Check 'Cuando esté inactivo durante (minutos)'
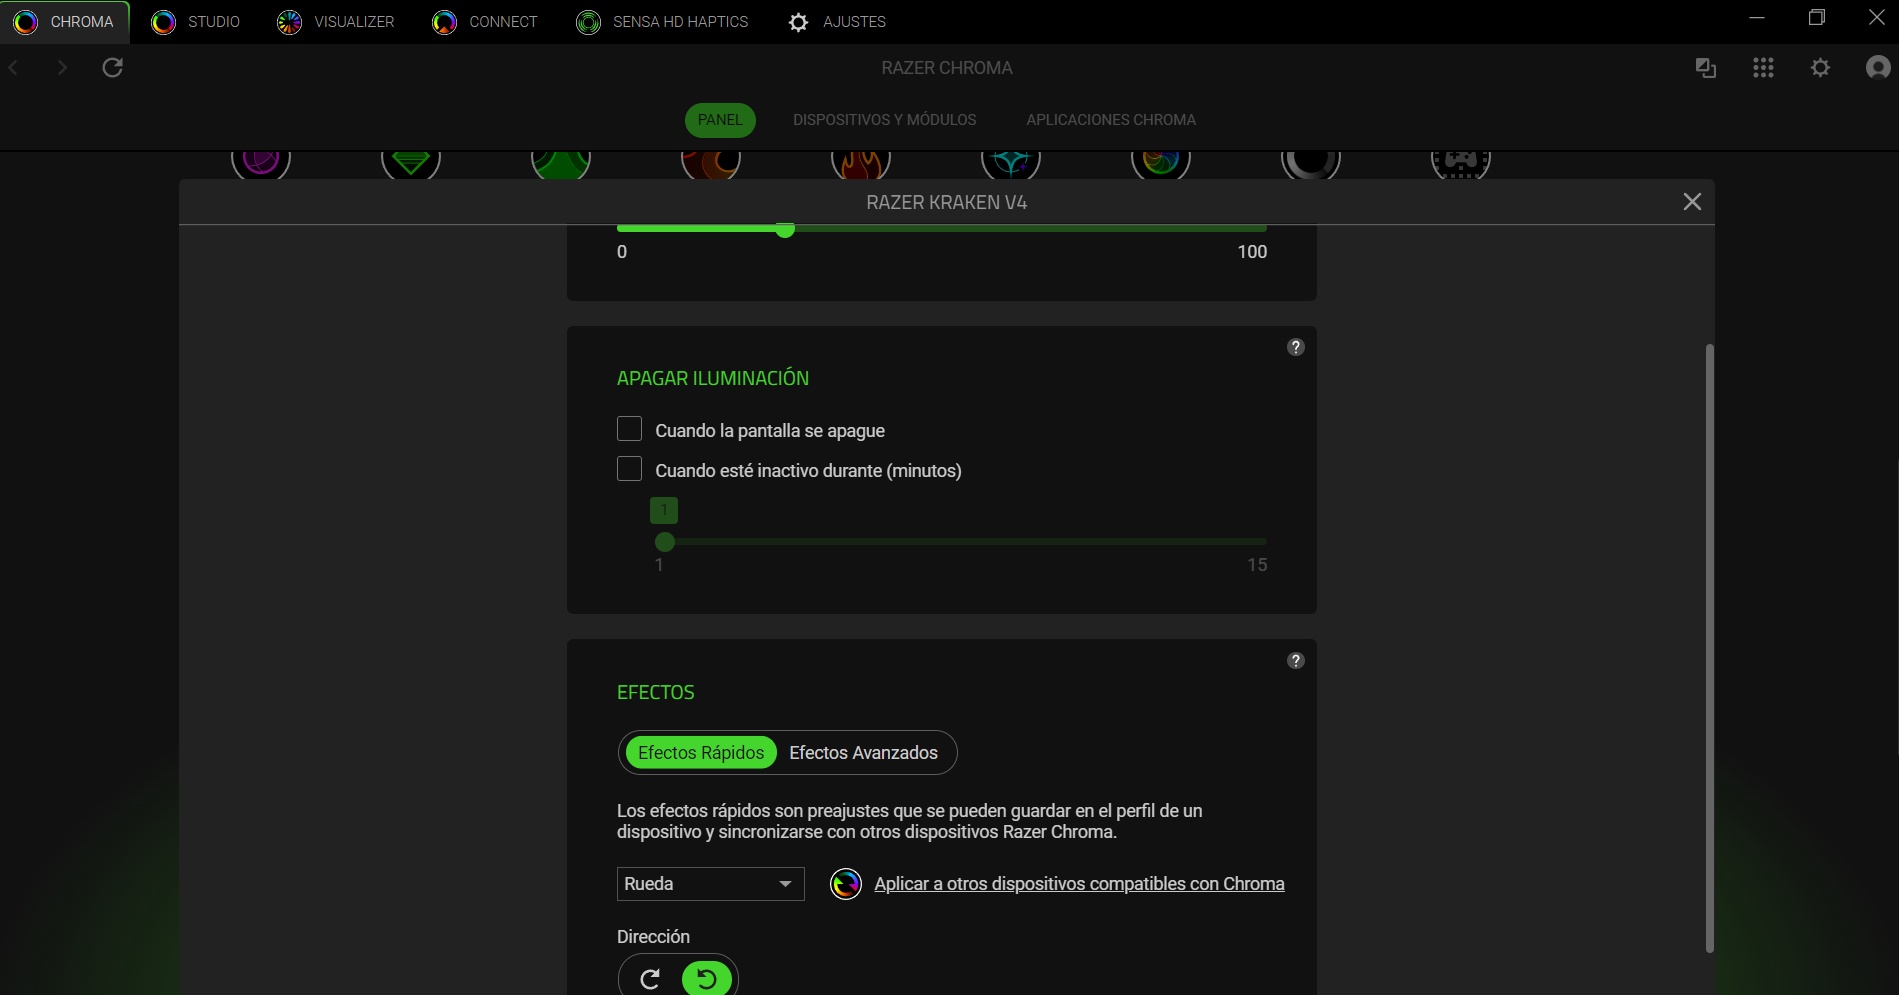Image resolution: width=1899 pixels, height=995 pixels. [x=629, y=469]
